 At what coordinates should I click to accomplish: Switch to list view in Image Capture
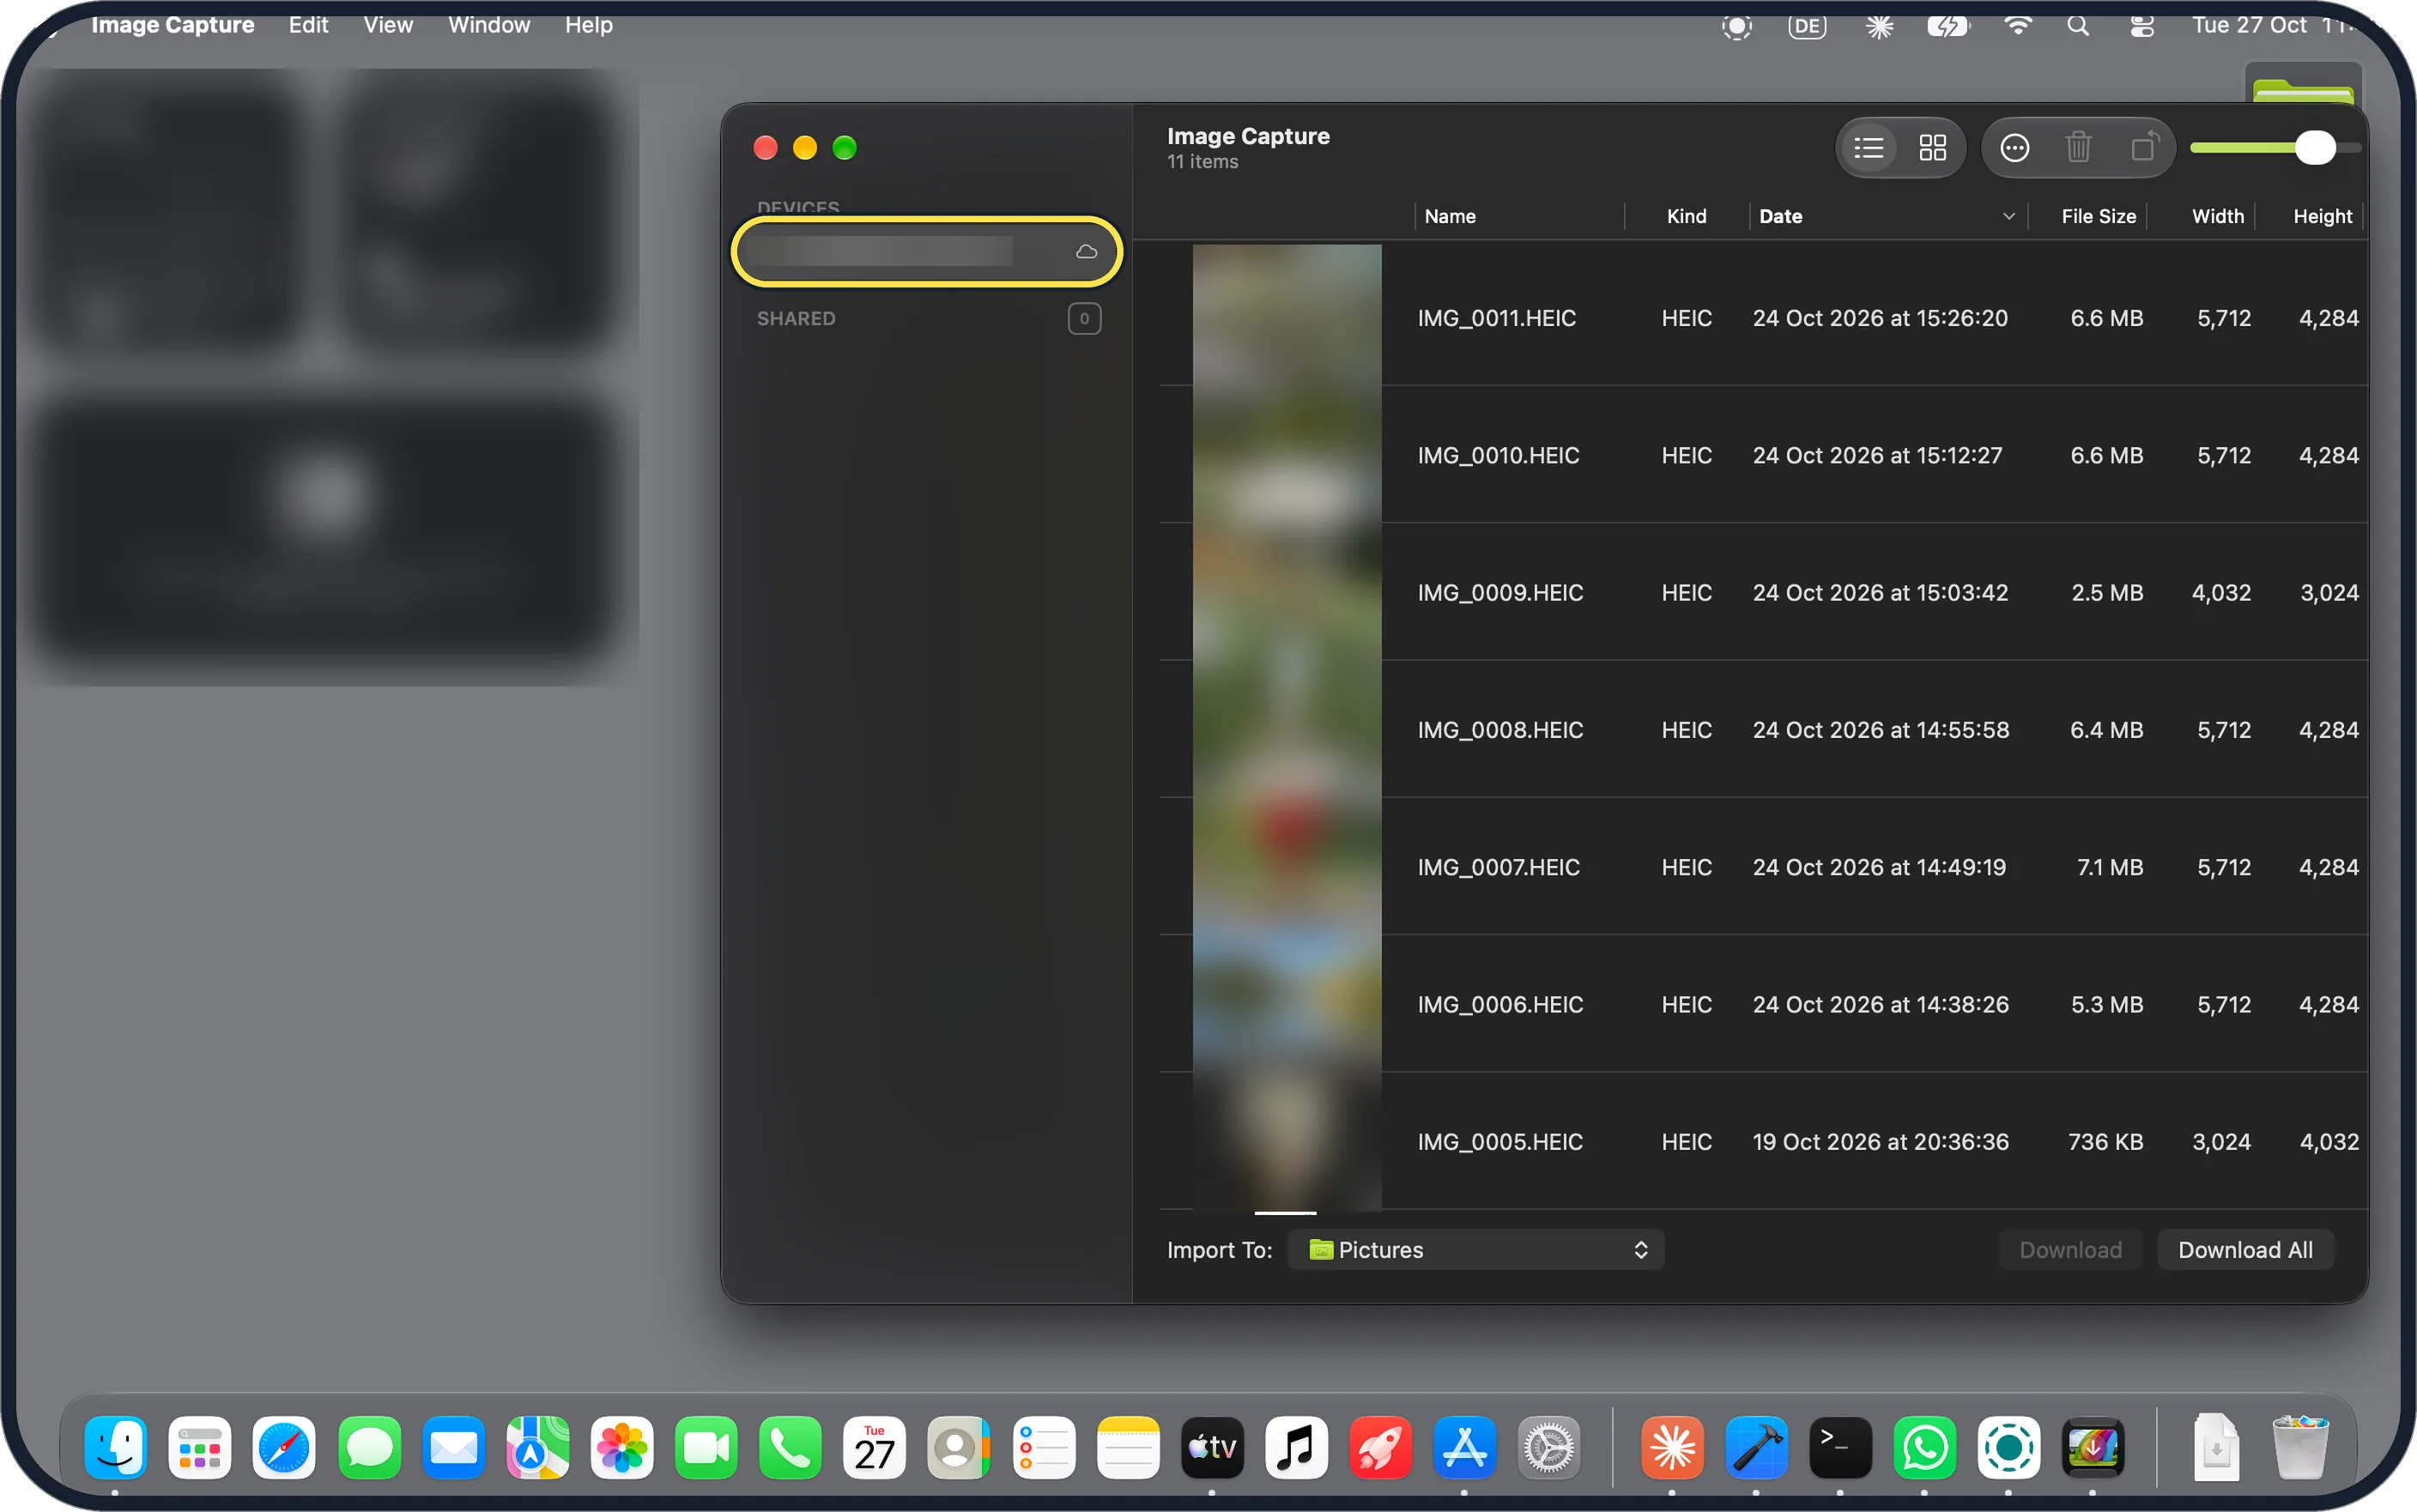click(1868, 148)
